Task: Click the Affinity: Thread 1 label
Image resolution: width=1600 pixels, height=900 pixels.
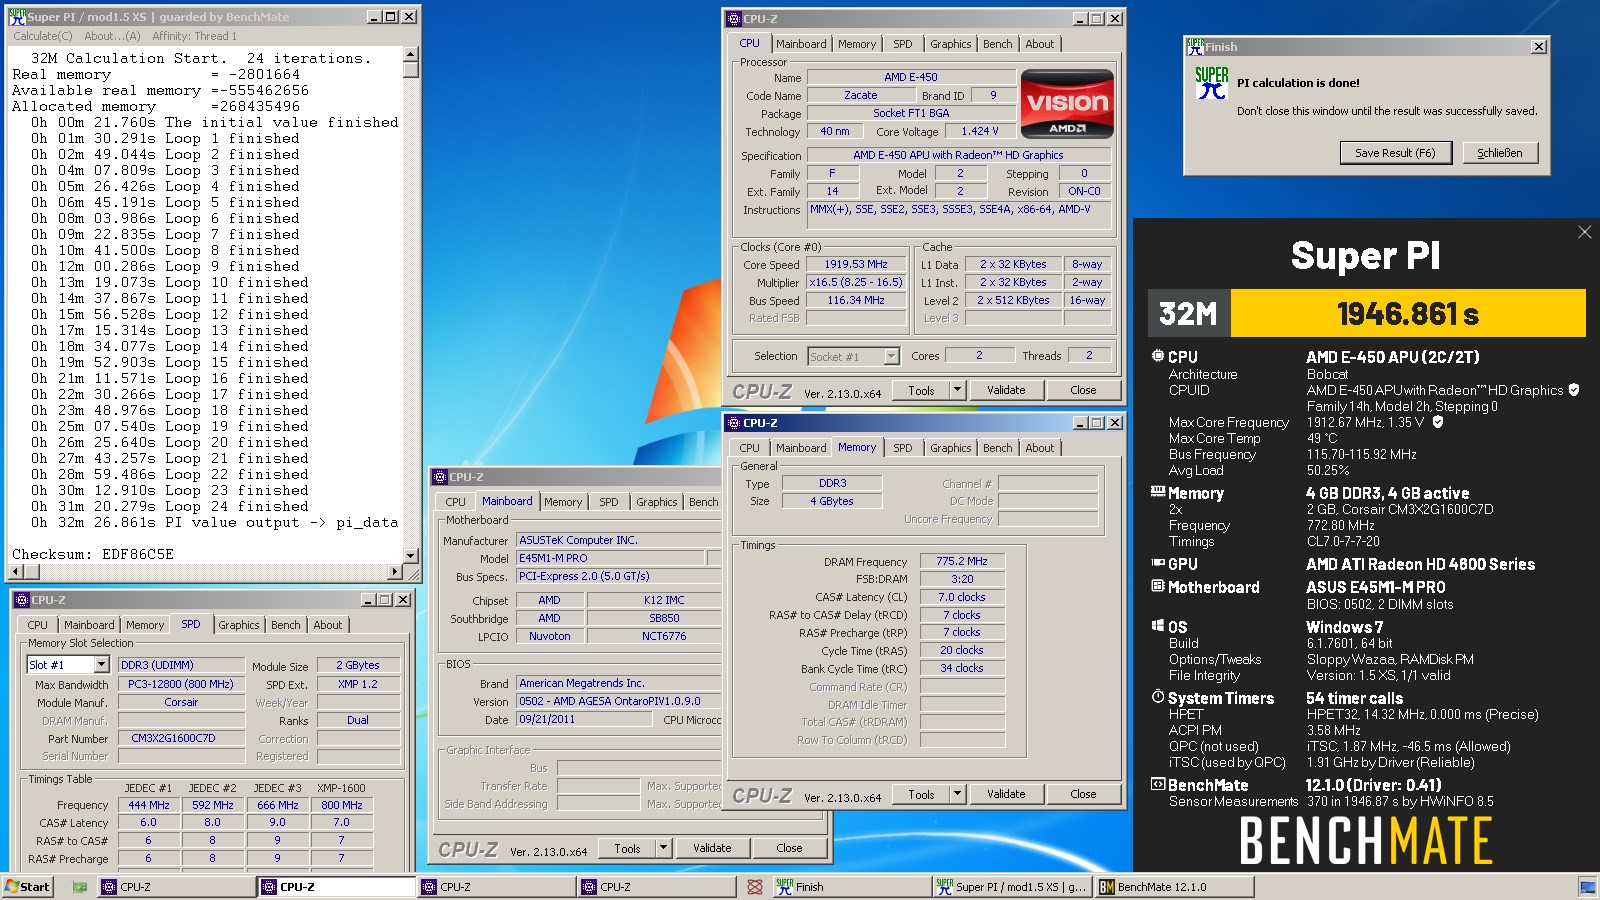Action: pos(194,36)
